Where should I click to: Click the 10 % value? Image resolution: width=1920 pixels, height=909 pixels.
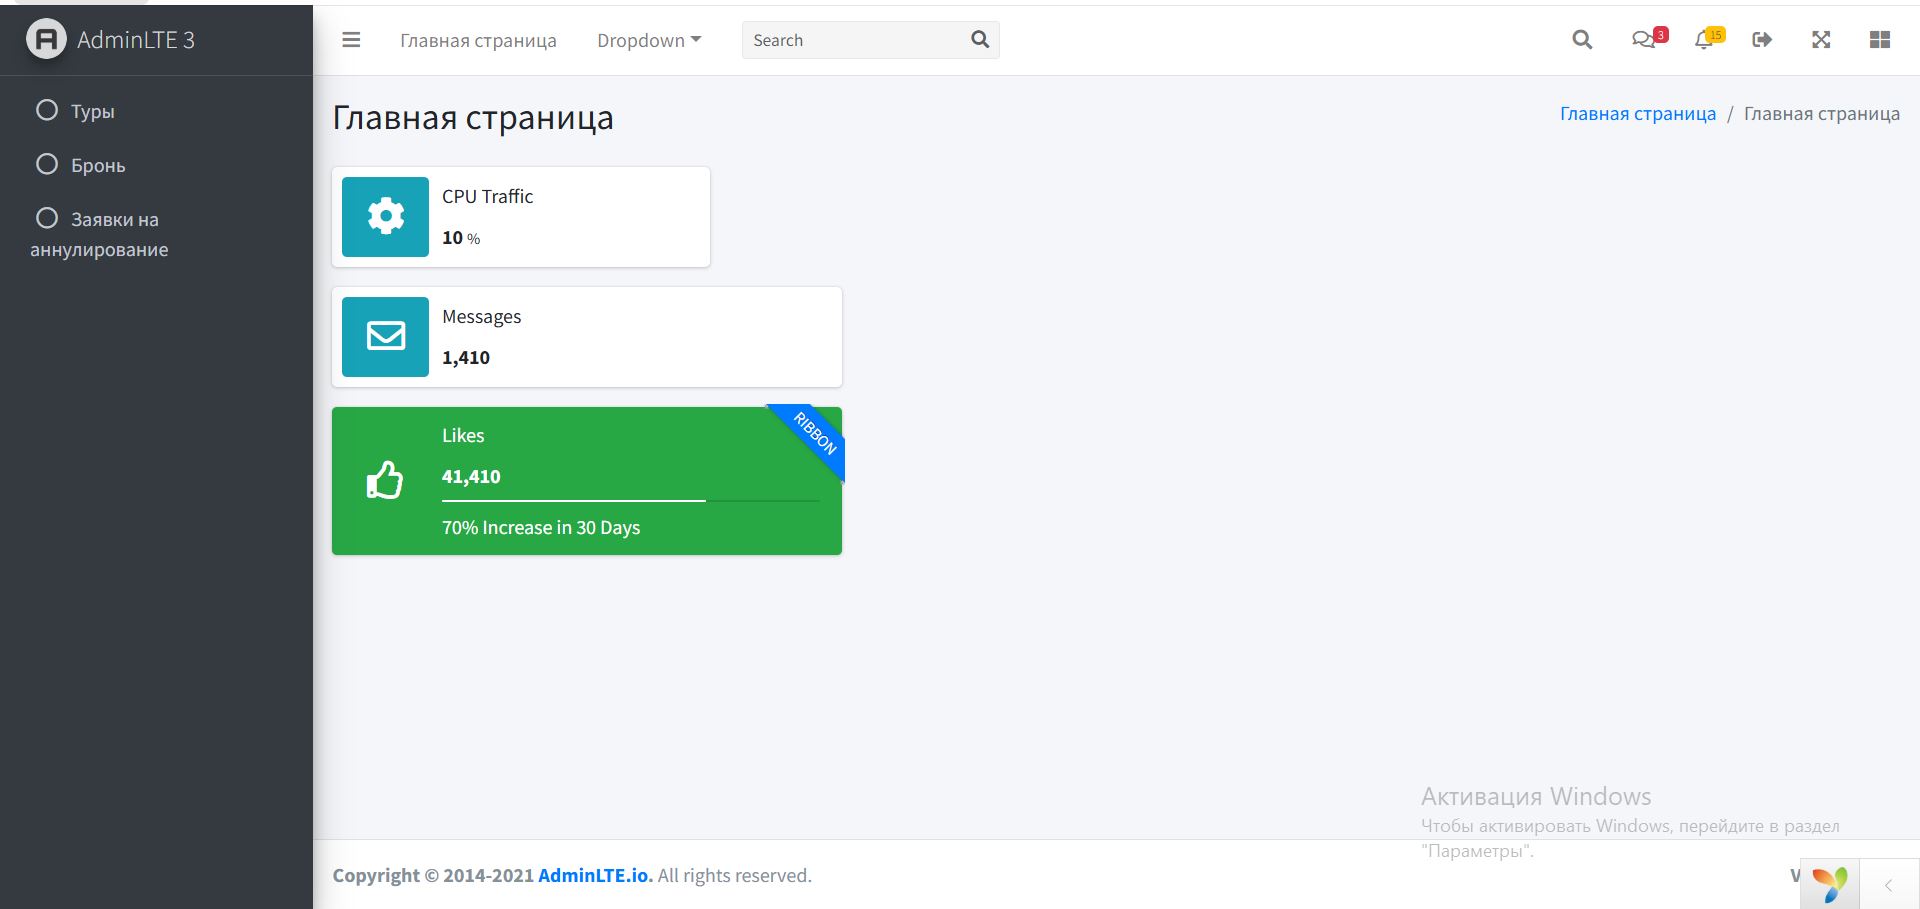pos(461,238)
